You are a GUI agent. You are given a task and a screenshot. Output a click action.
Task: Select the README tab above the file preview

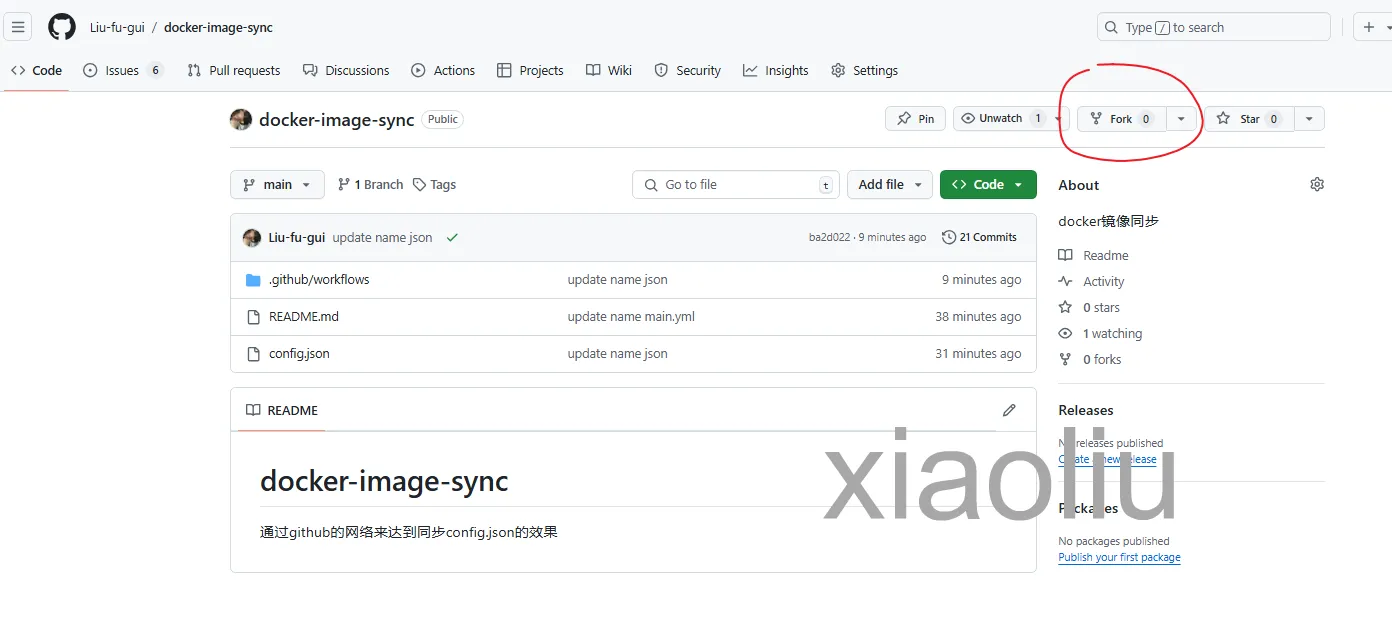(x=282, y=411)
